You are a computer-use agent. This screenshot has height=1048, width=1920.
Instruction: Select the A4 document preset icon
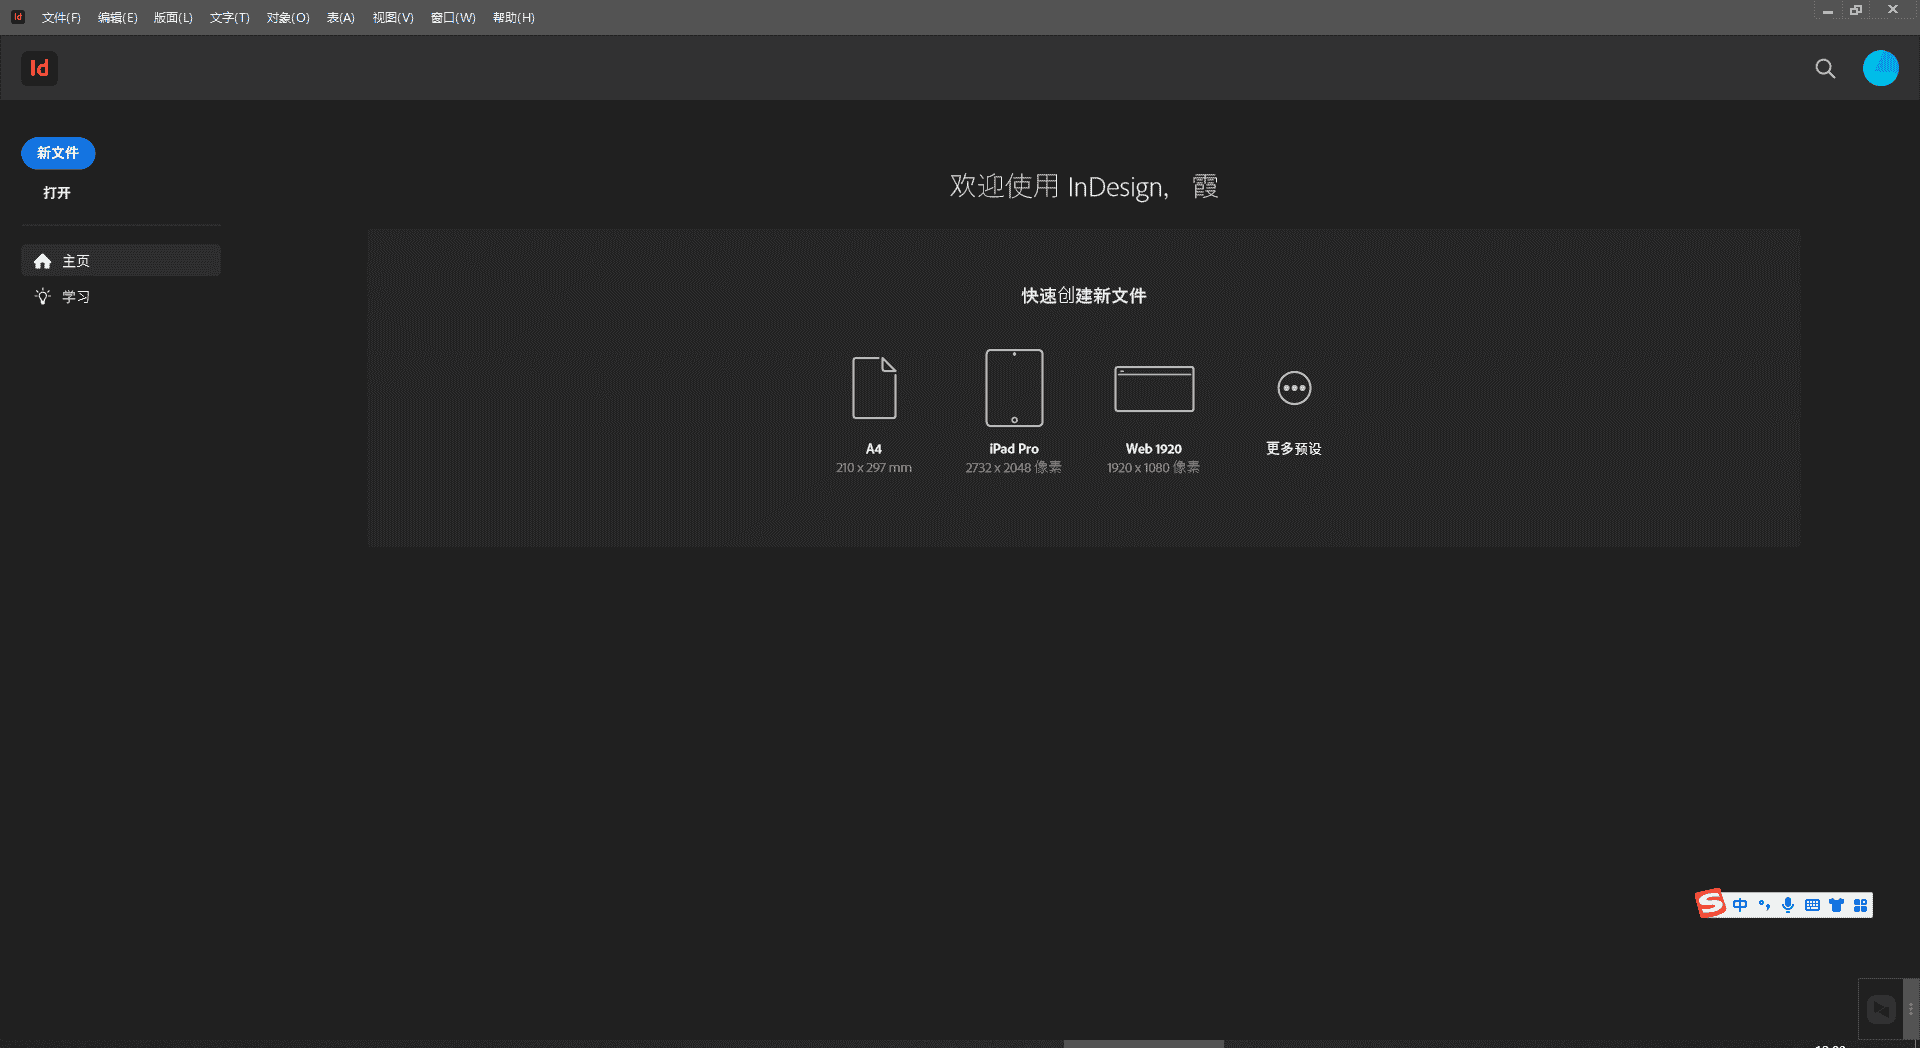(x=874, y=388)
